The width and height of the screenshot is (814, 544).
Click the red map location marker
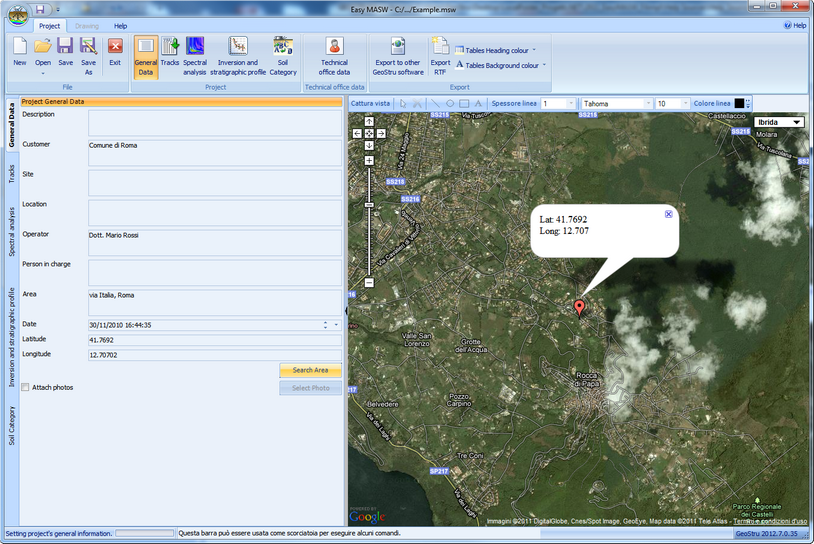[579, 308]
